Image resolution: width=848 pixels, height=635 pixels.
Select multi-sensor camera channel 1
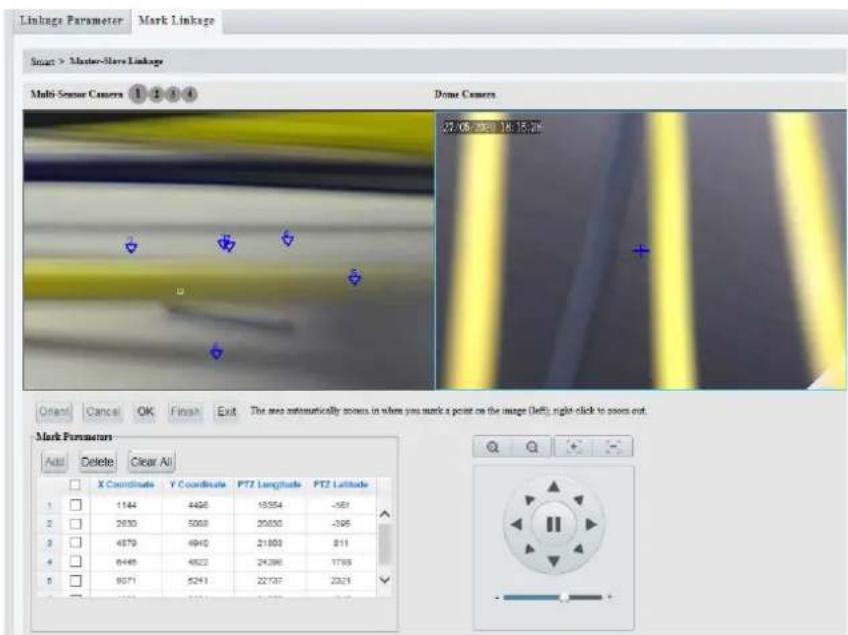tap(138, 94)
